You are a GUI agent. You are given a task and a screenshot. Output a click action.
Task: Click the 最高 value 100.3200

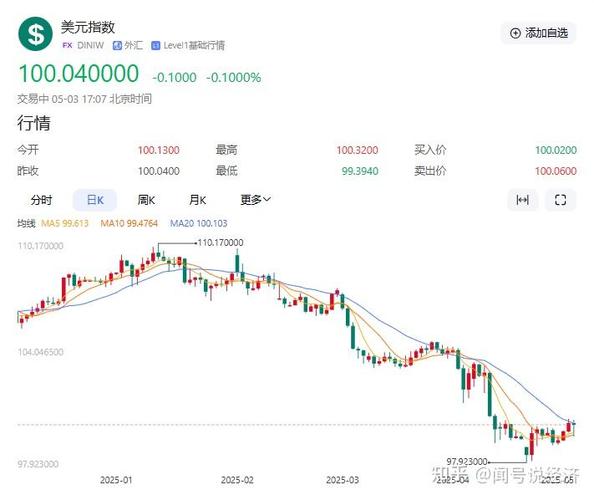tap(357, 150)
